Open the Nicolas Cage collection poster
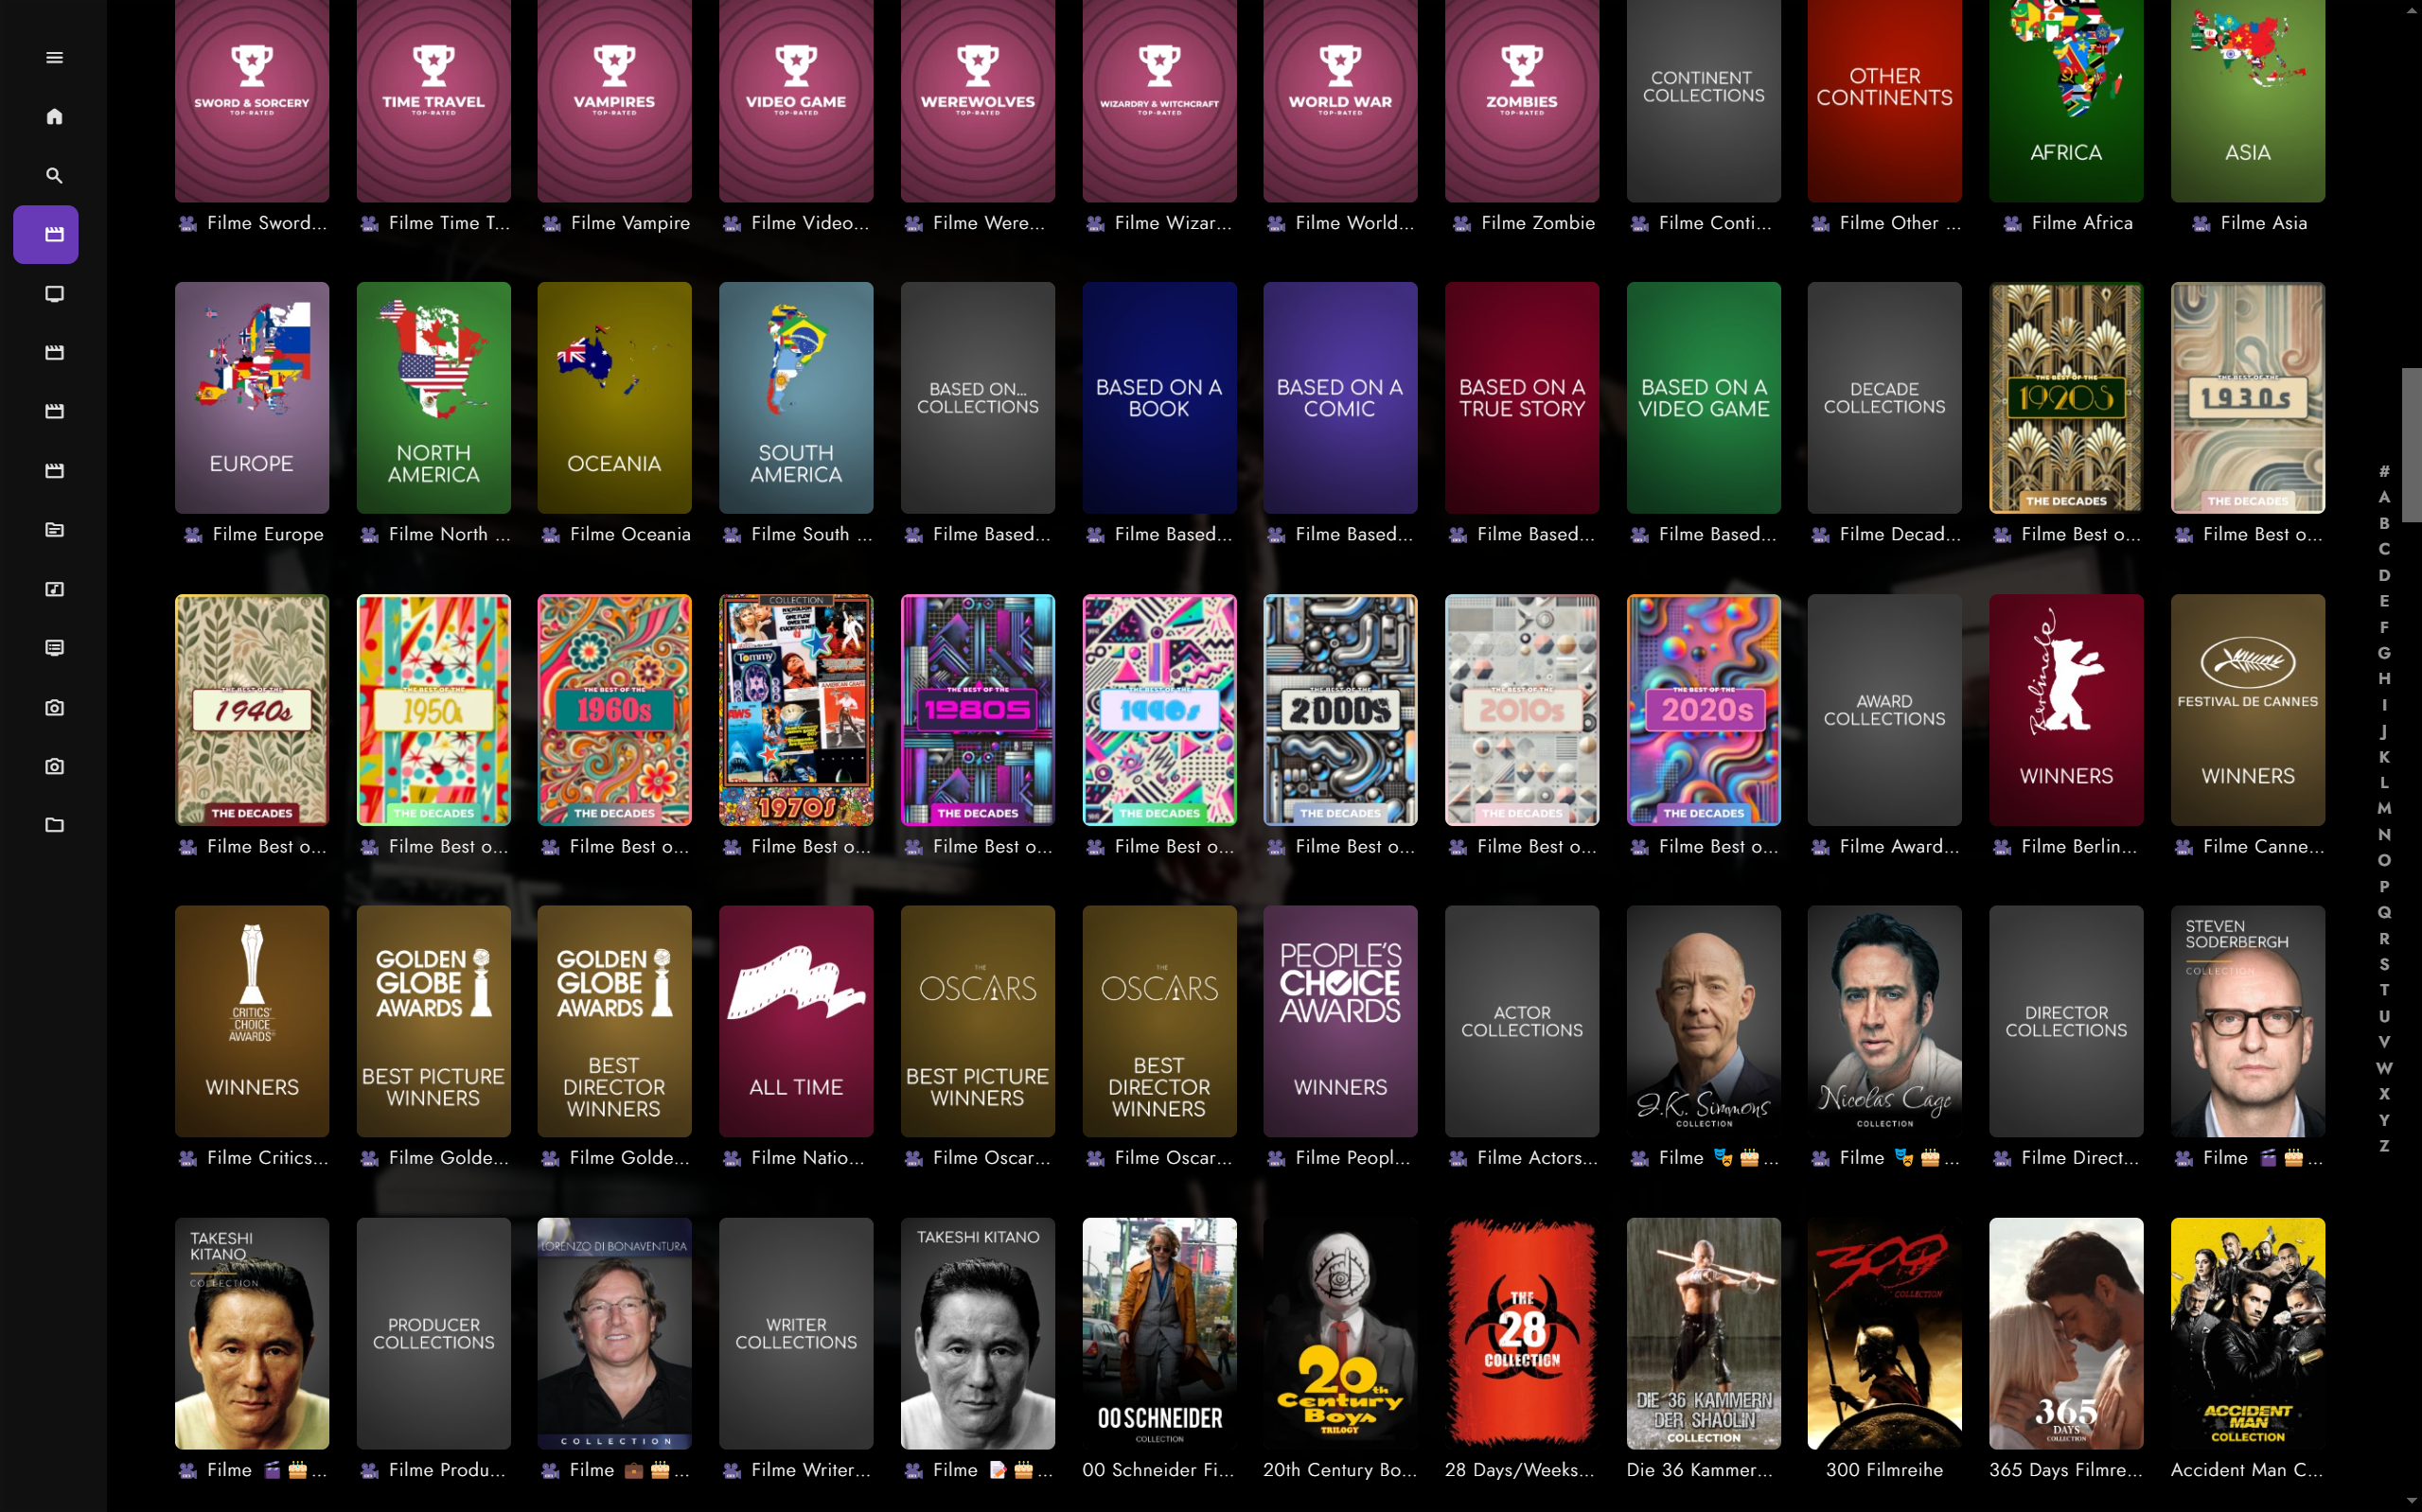Viewport: 2422px width, 1512px height. [1884, 1021]
